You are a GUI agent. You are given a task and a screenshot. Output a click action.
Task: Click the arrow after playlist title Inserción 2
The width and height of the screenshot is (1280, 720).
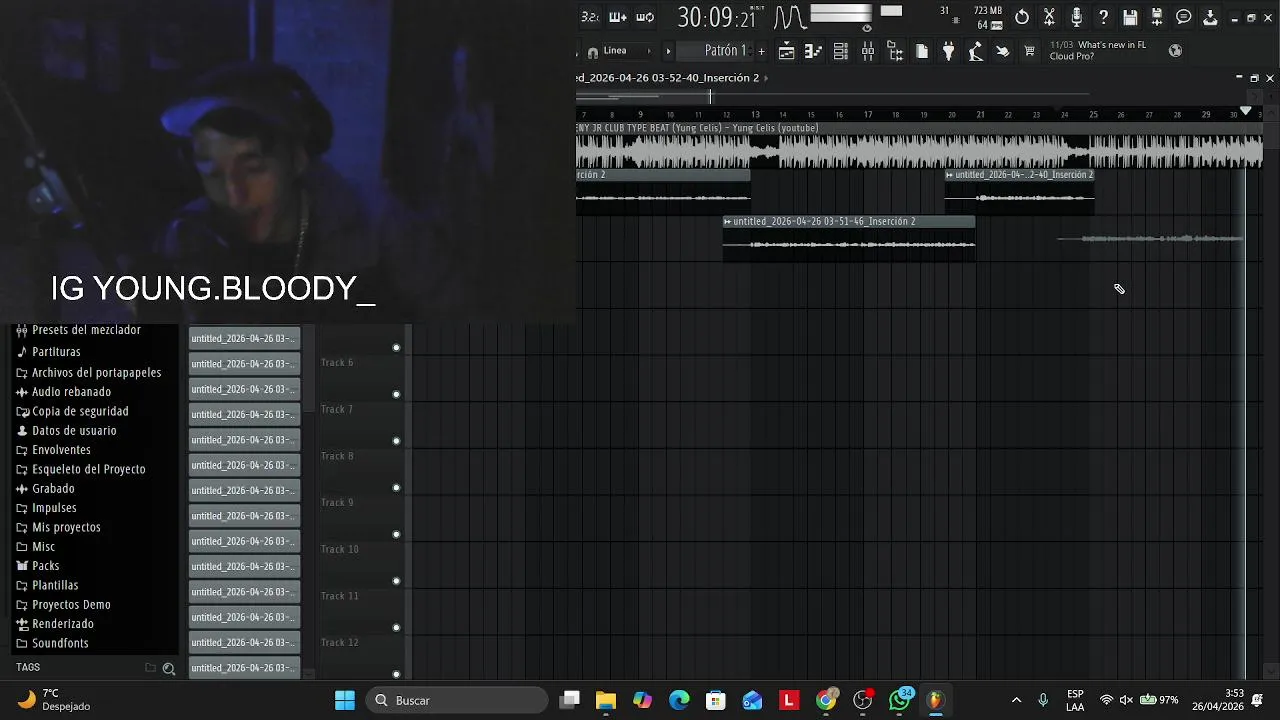point(767,78)
